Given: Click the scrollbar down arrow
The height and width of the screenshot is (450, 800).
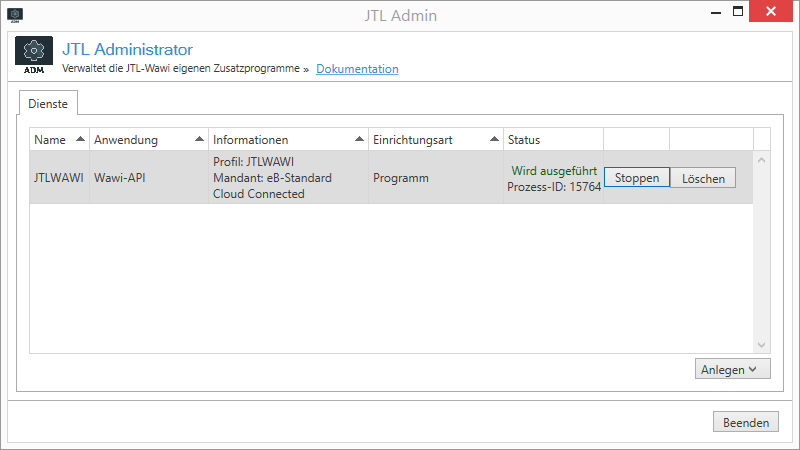Looking at the screenshot, I should coord(762,343).
